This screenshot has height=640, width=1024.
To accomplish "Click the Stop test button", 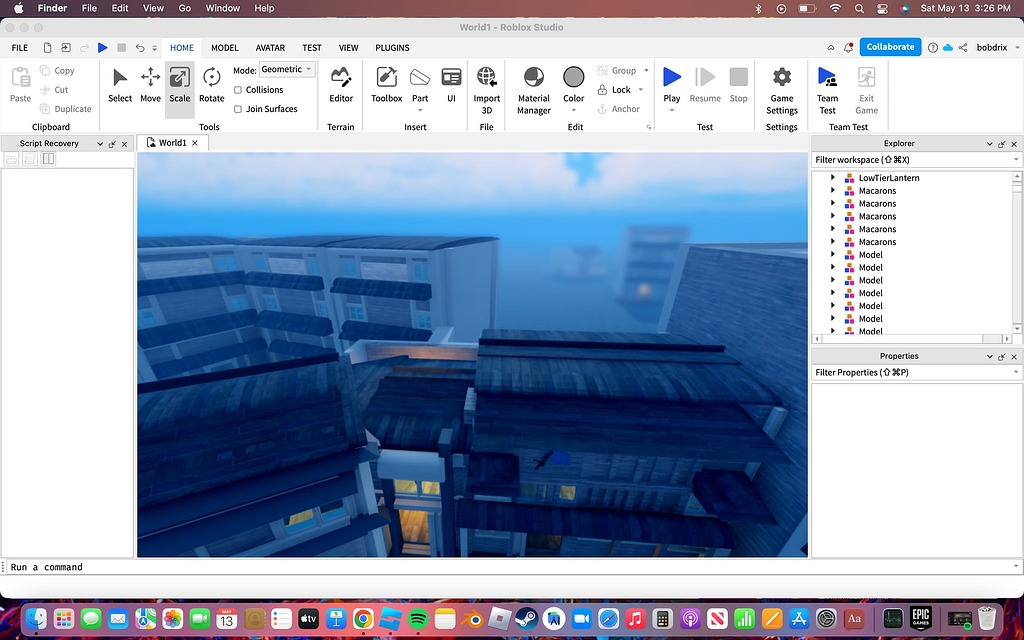I will (739, 86).
